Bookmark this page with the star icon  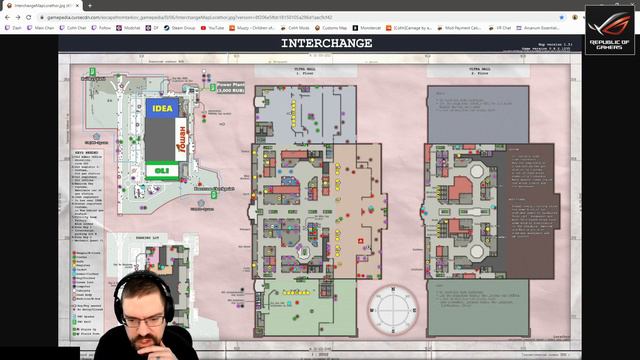click(x=562, y=18)
